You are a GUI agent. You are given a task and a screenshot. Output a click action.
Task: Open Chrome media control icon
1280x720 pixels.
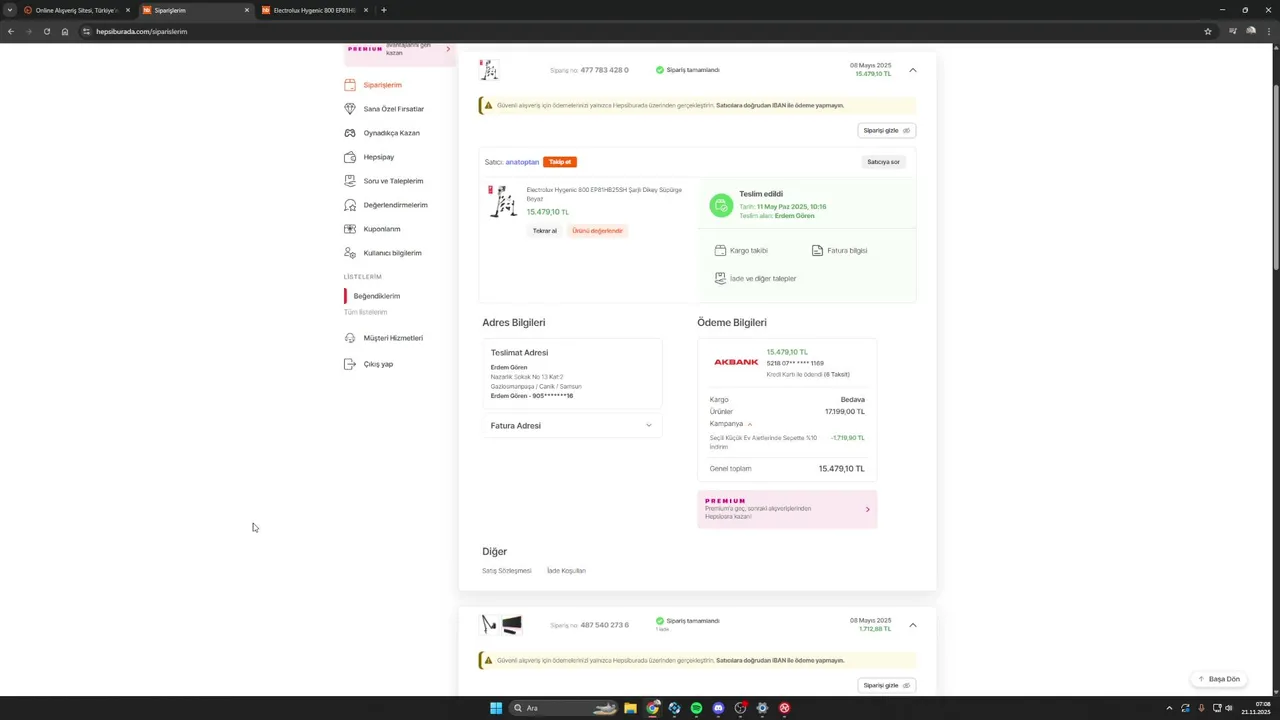pos(1233,31)
